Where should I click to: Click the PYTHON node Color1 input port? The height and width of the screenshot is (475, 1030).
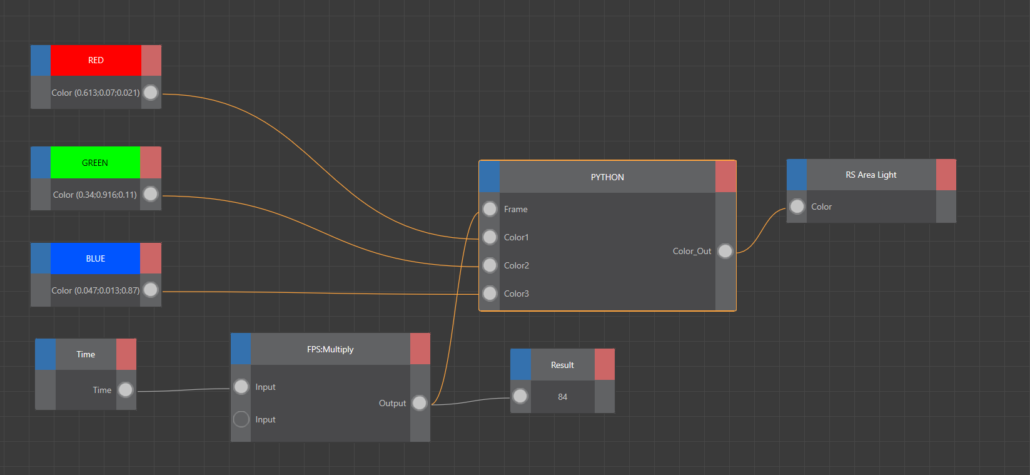[x=489, y=238]
